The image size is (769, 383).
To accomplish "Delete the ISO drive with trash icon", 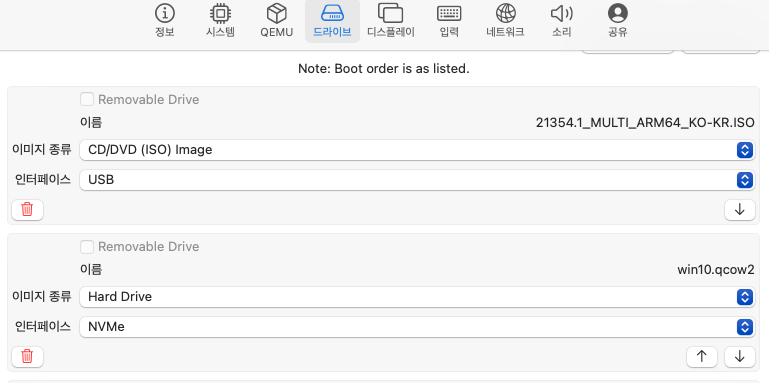I will click(27, 210).
